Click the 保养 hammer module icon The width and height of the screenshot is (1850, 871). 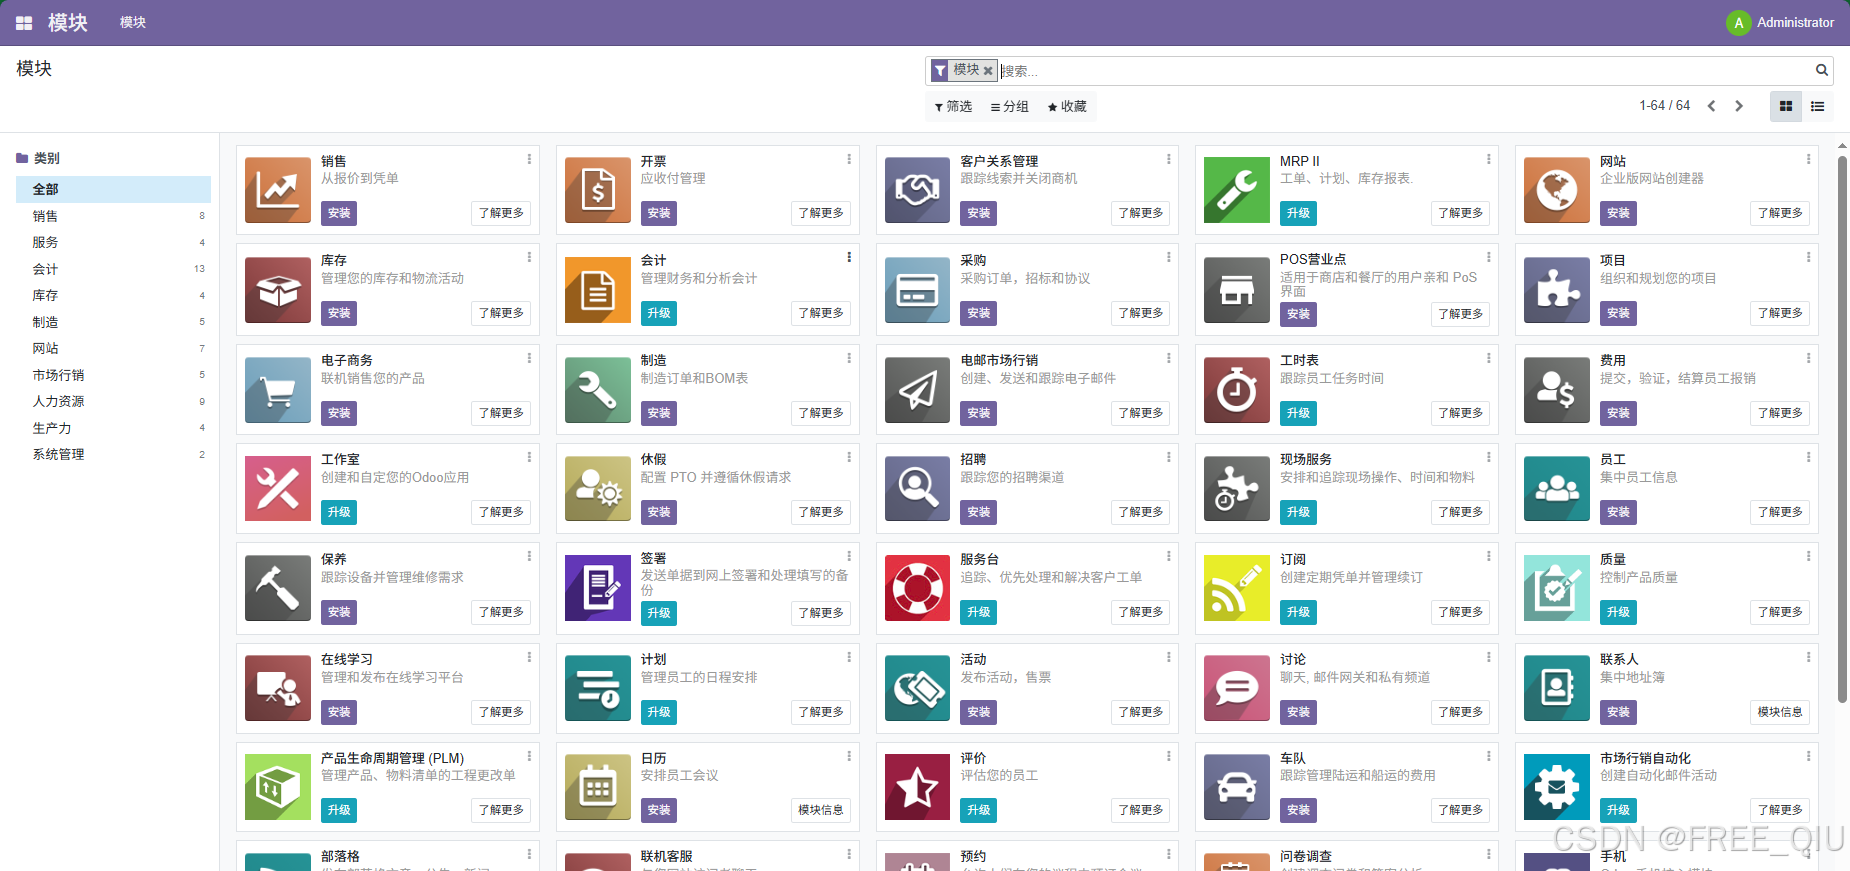278,589
